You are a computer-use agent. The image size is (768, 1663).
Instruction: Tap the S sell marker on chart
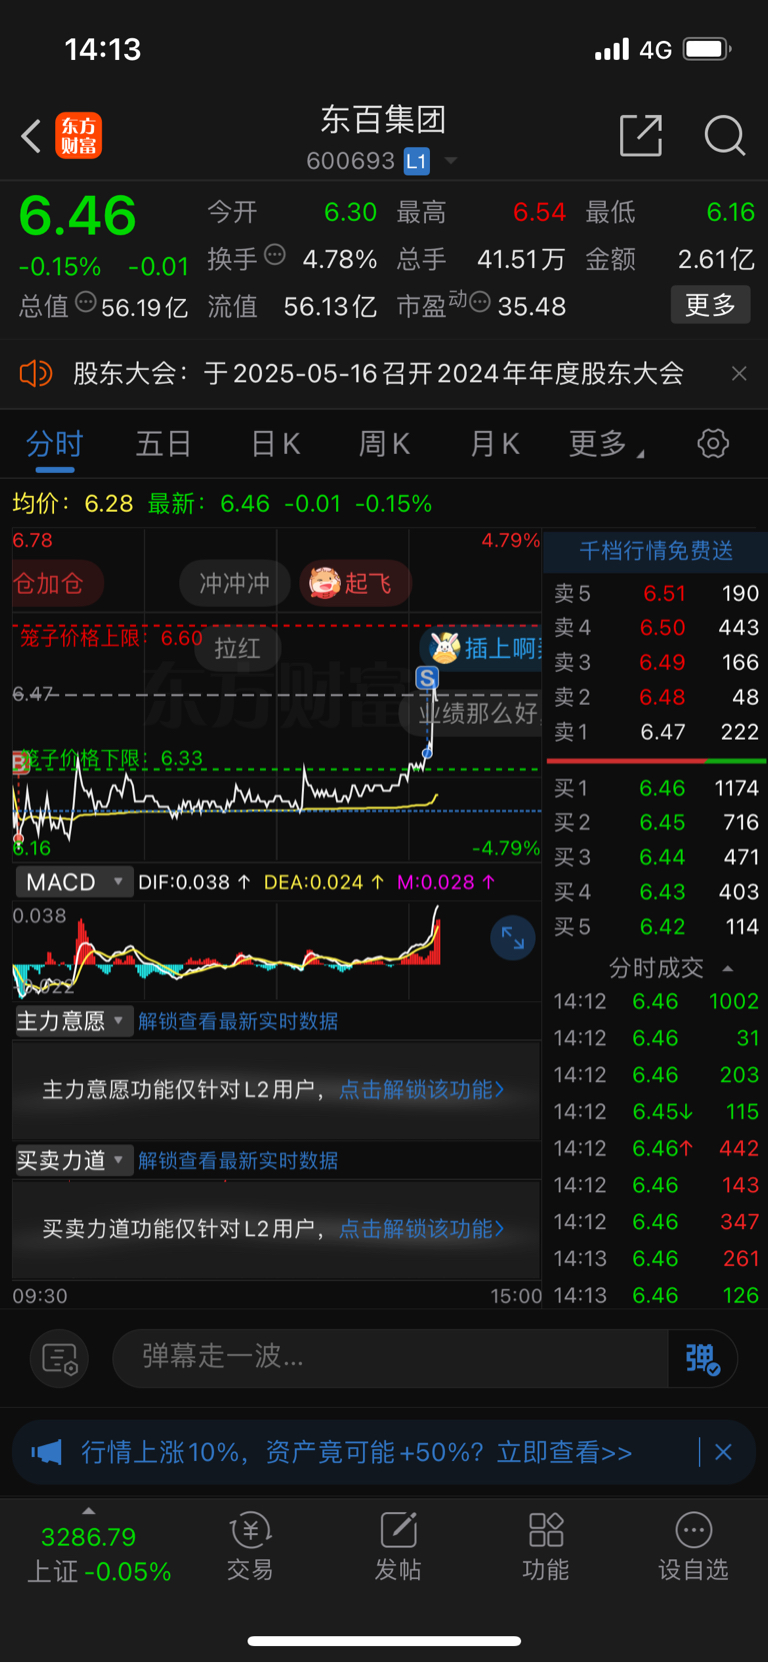[427, 678]
